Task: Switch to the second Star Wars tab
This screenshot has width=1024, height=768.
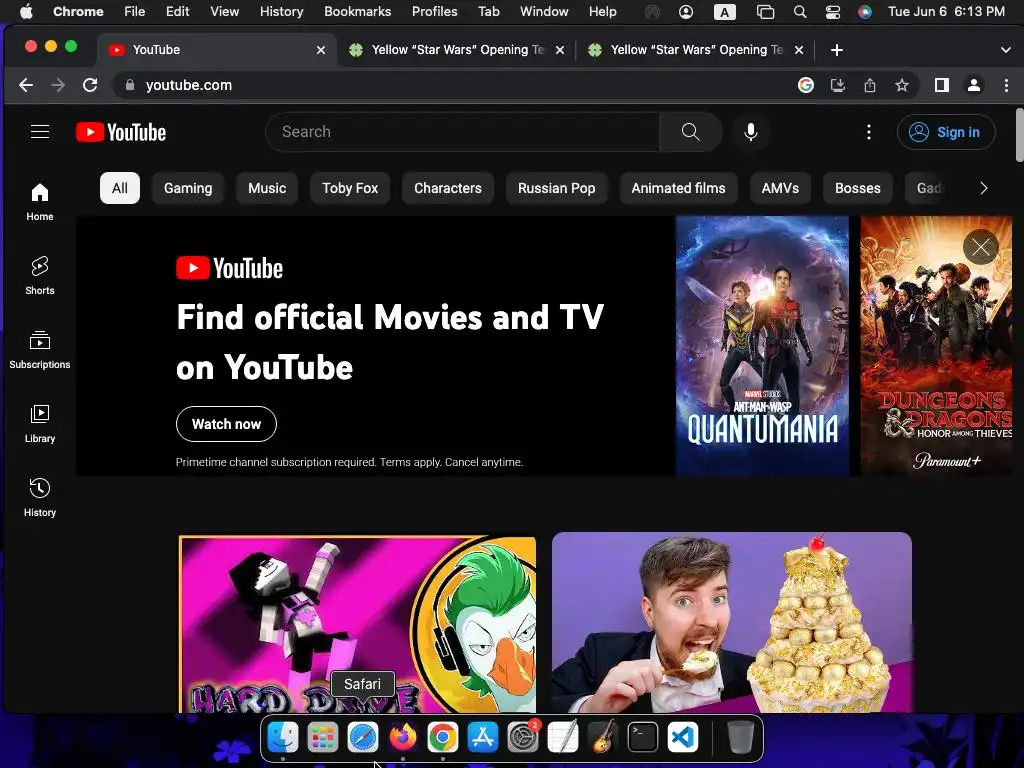Action: tap(696, 50)
